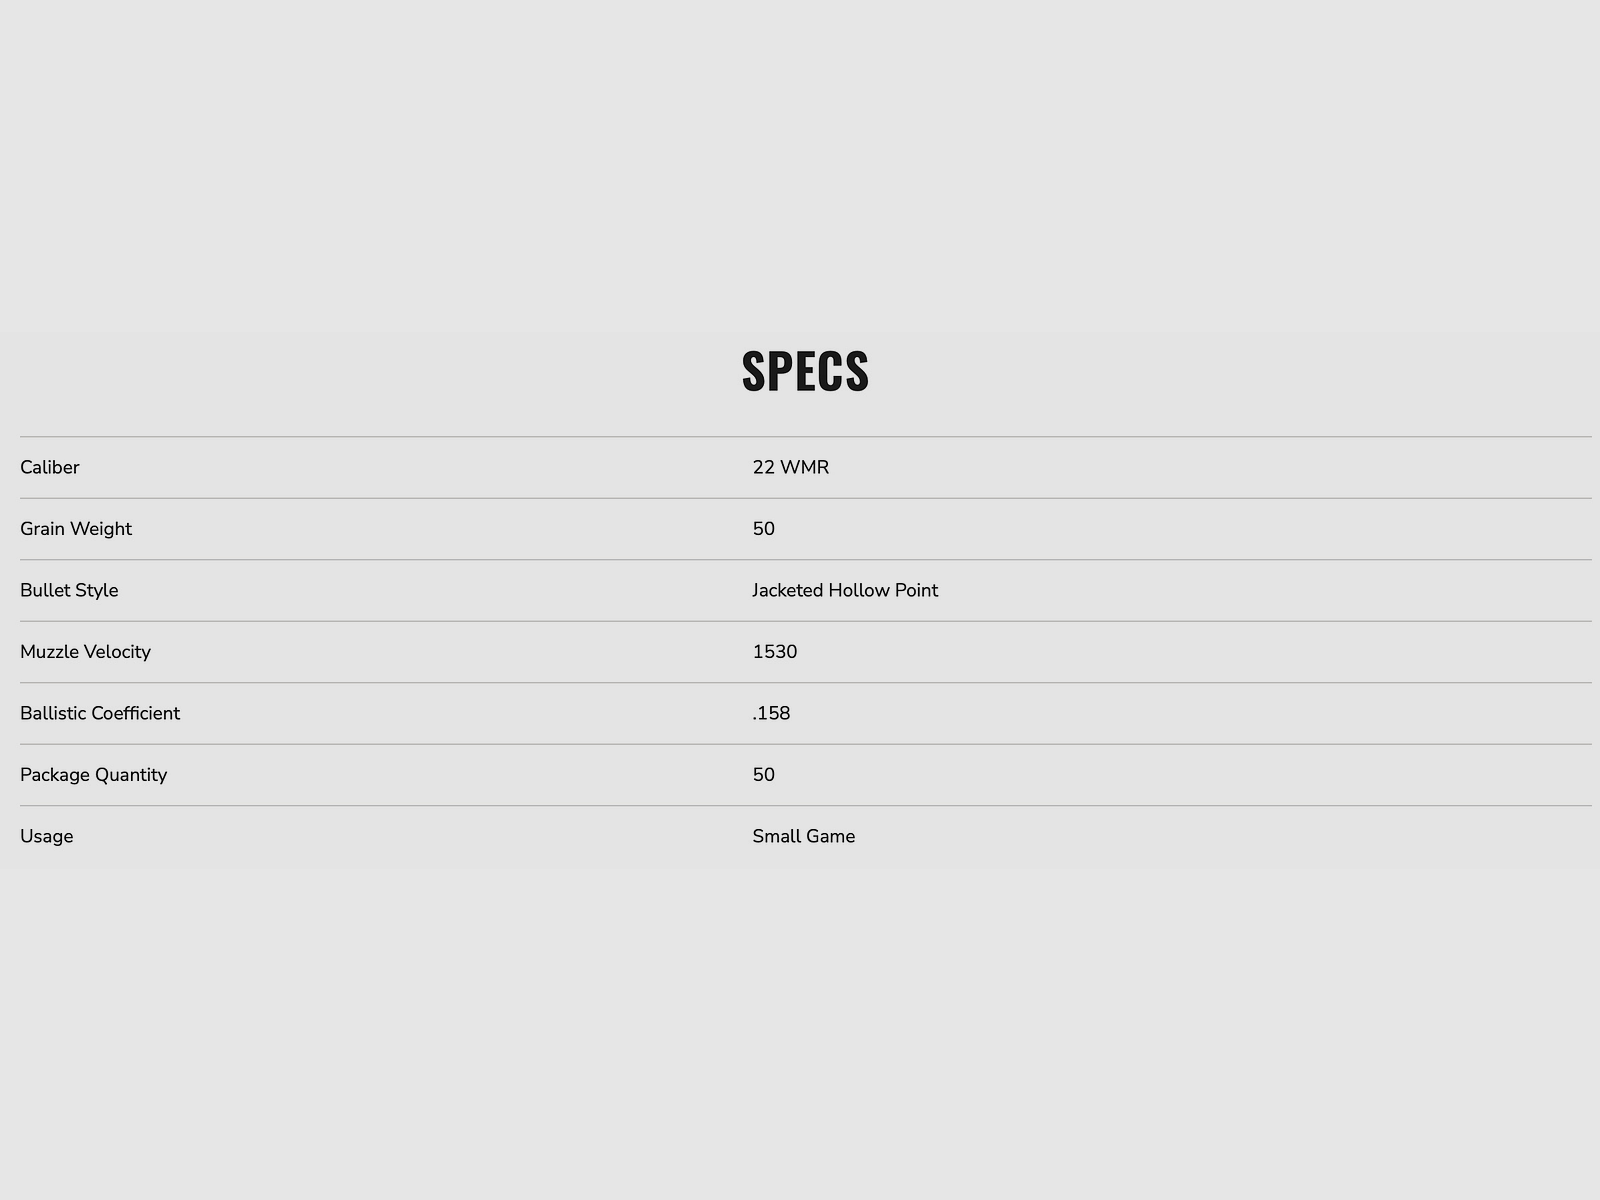Select the .158 ballistic coefficient value
1600x1200 pixels.
pyautogui.click(x=771, y=713)
